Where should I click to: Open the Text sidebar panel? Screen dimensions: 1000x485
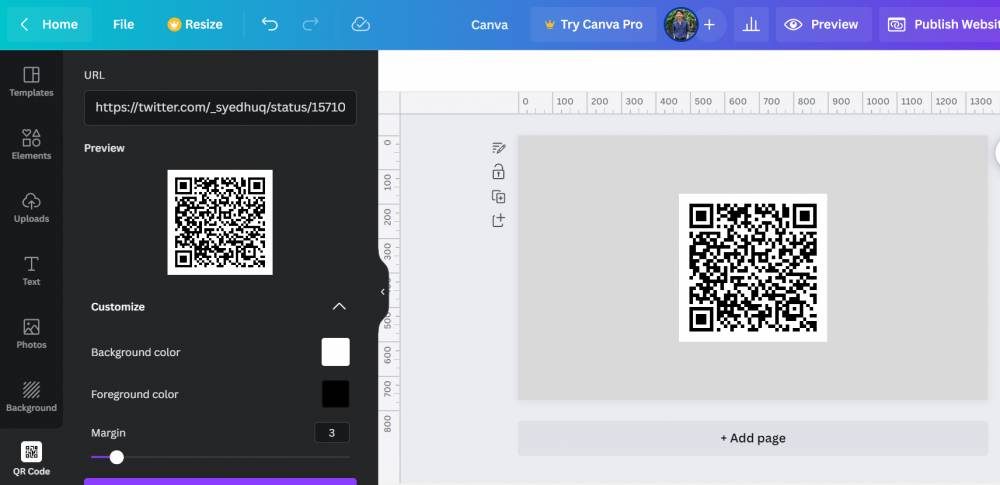click(x=31, y=271)
